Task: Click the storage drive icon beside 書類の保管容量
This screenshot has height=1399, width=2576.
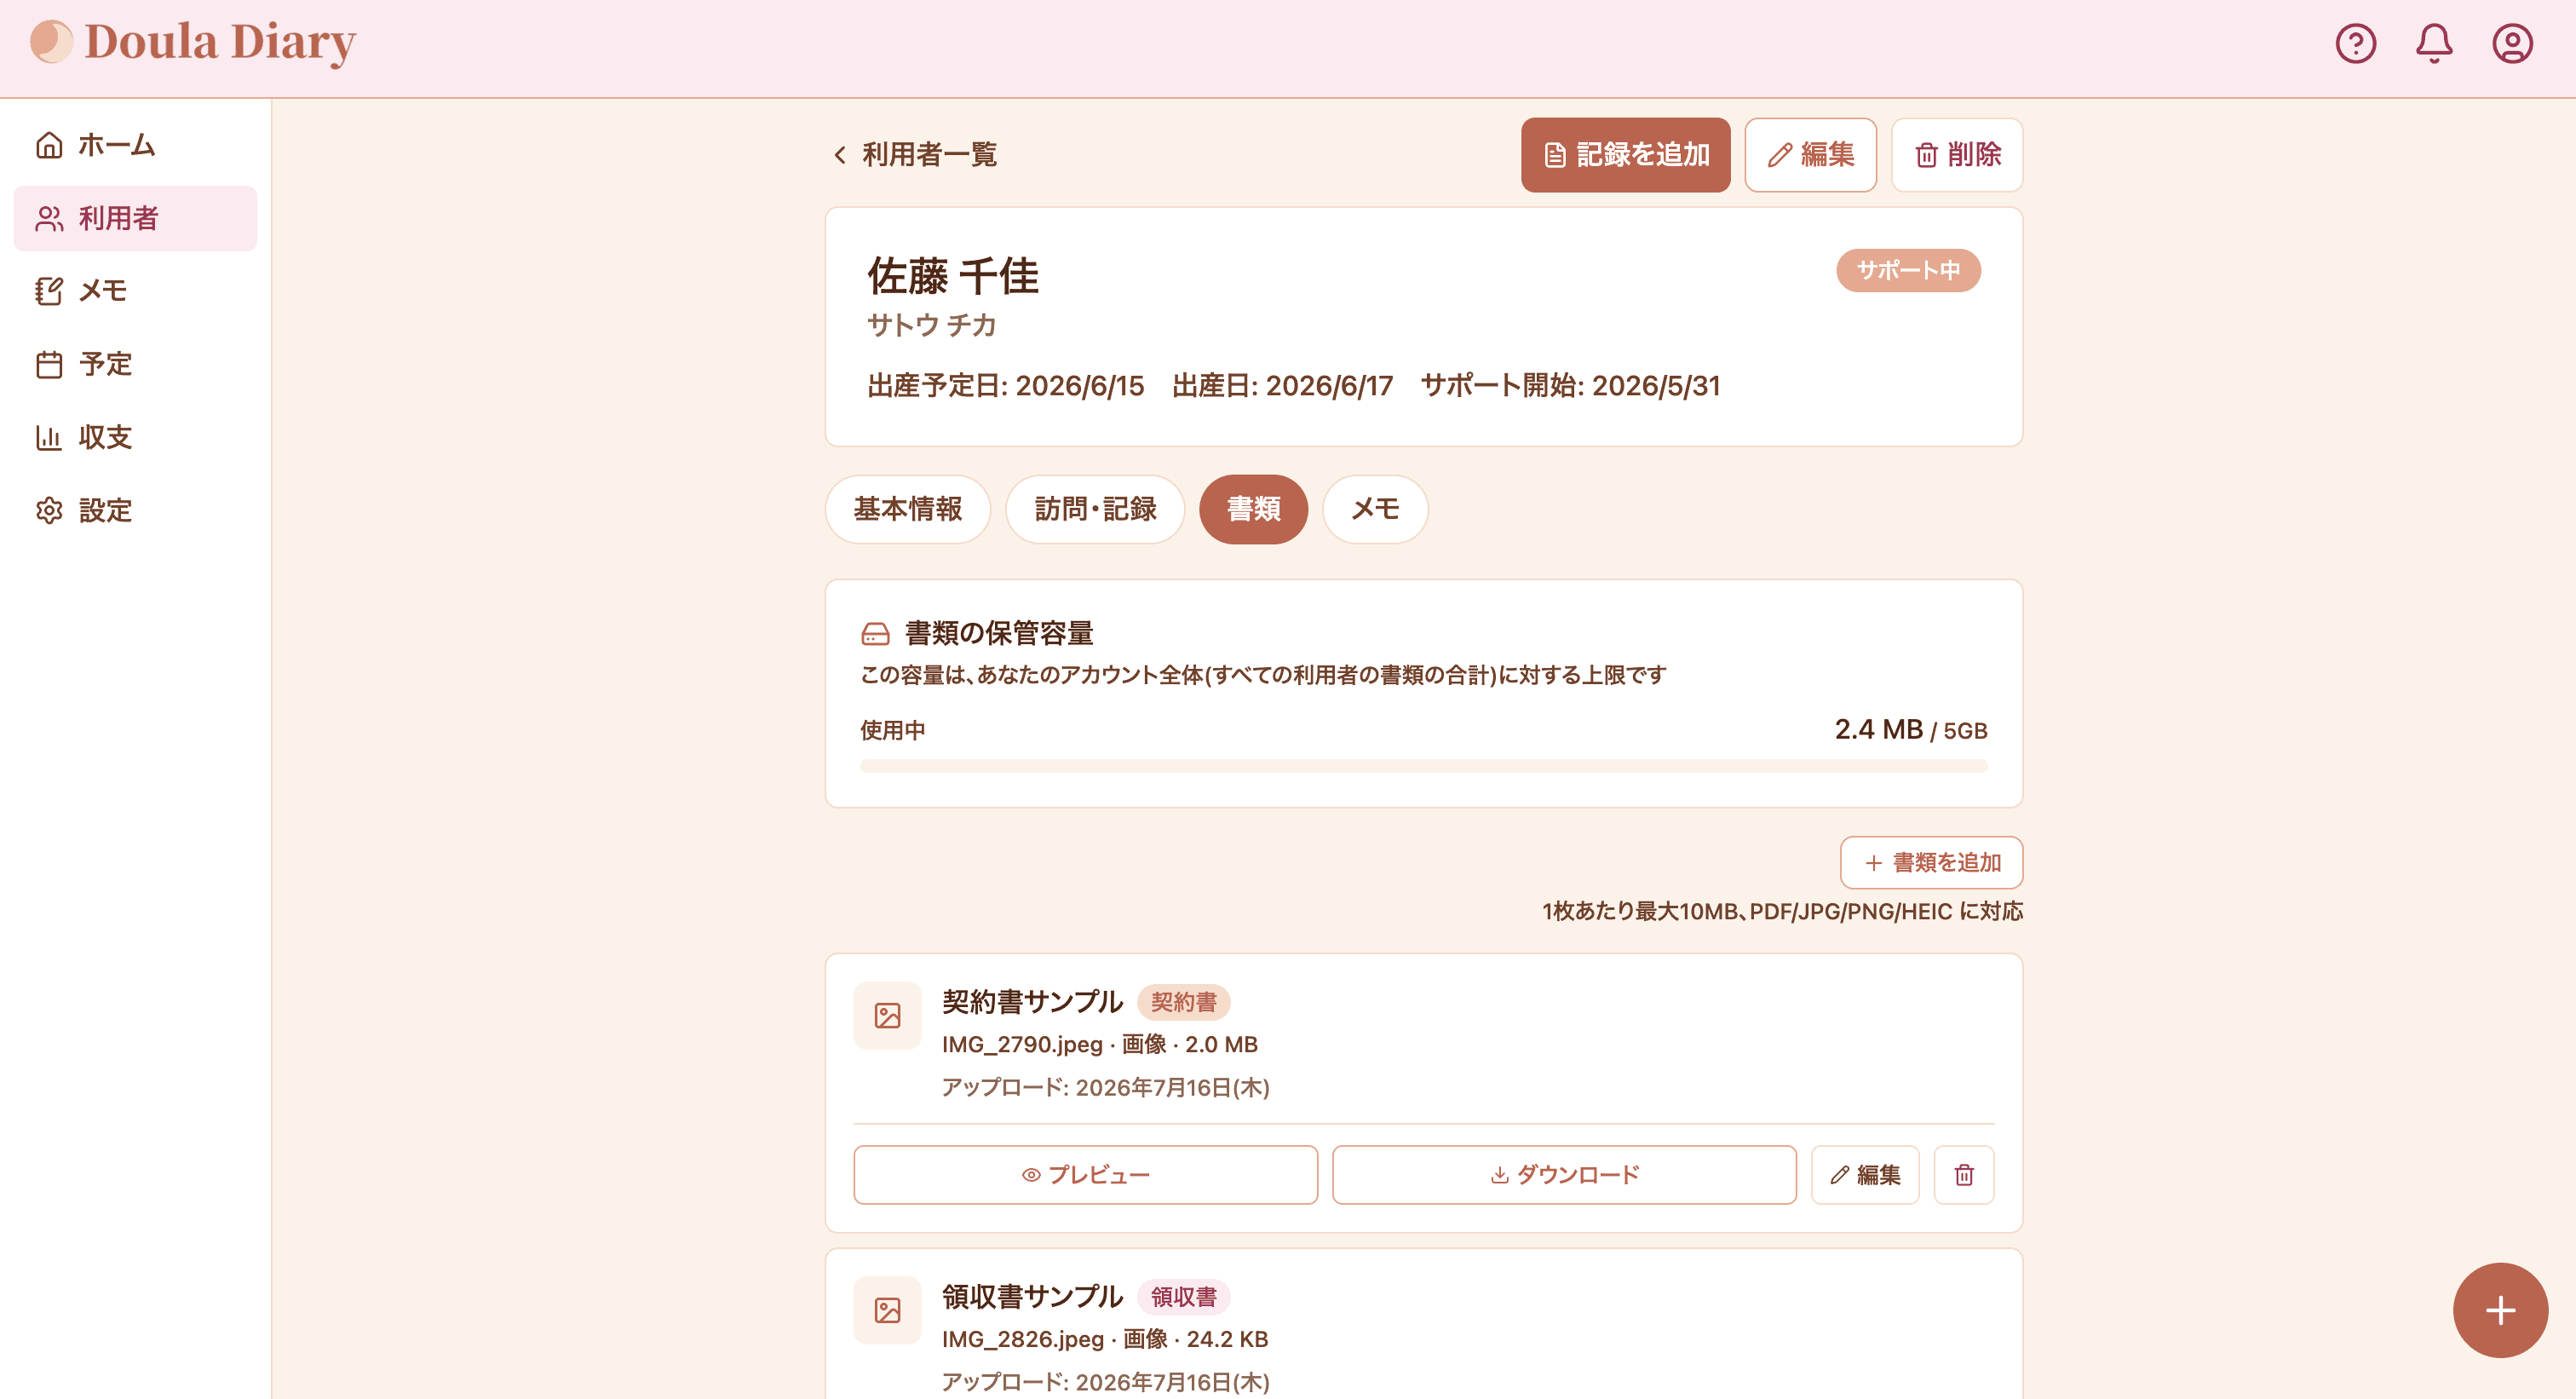Action: (x=875, y=634)
